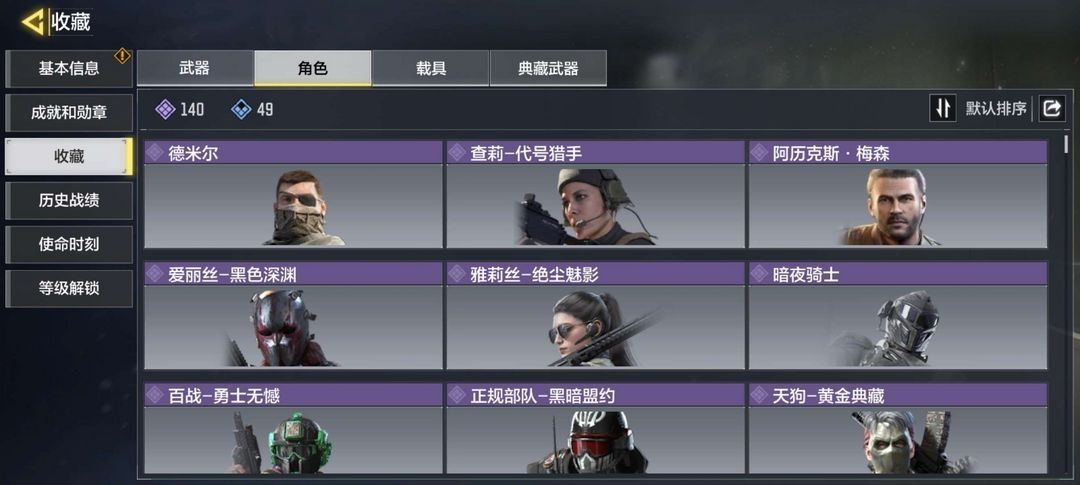The width and height of the screenshot is (1080, 485).
Task: Click the 使命时刻 sidebar button
Action: (x=69, y=244)
